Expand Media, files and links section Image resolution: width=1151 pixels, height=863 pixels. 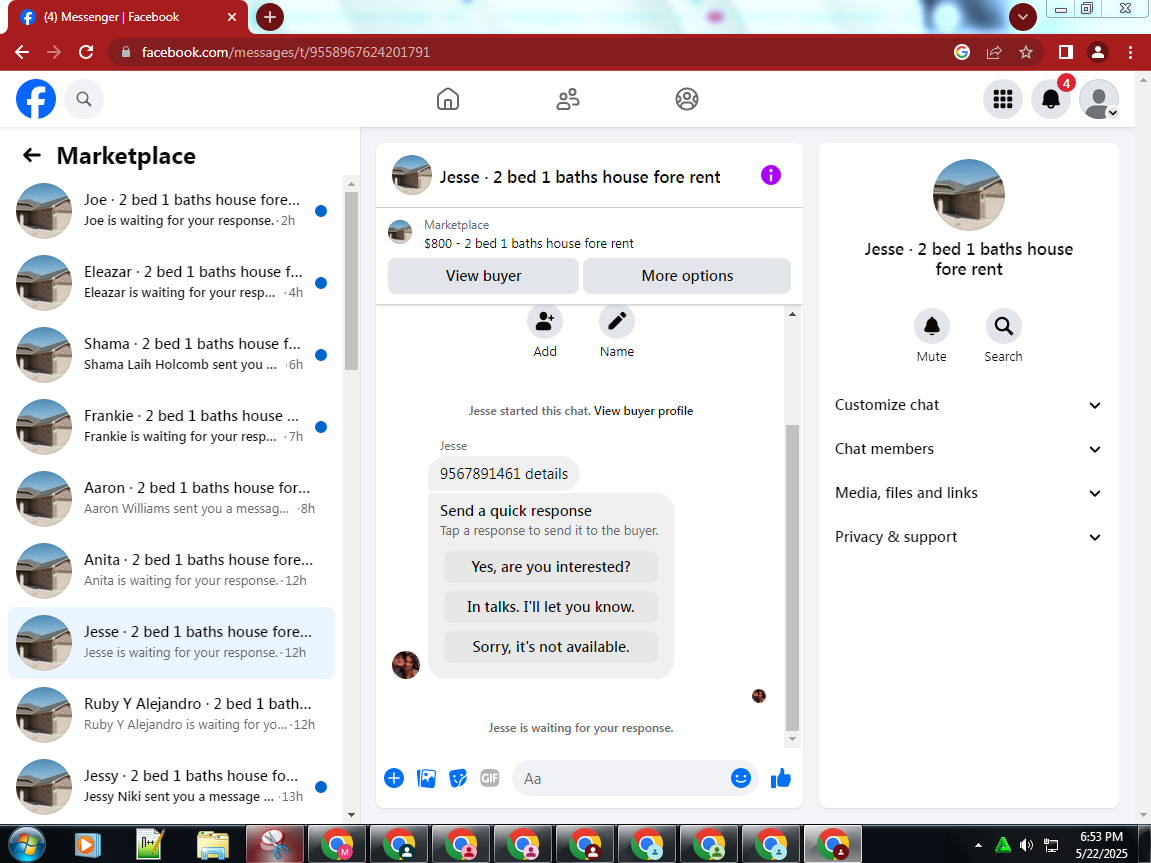pos(968,493)
